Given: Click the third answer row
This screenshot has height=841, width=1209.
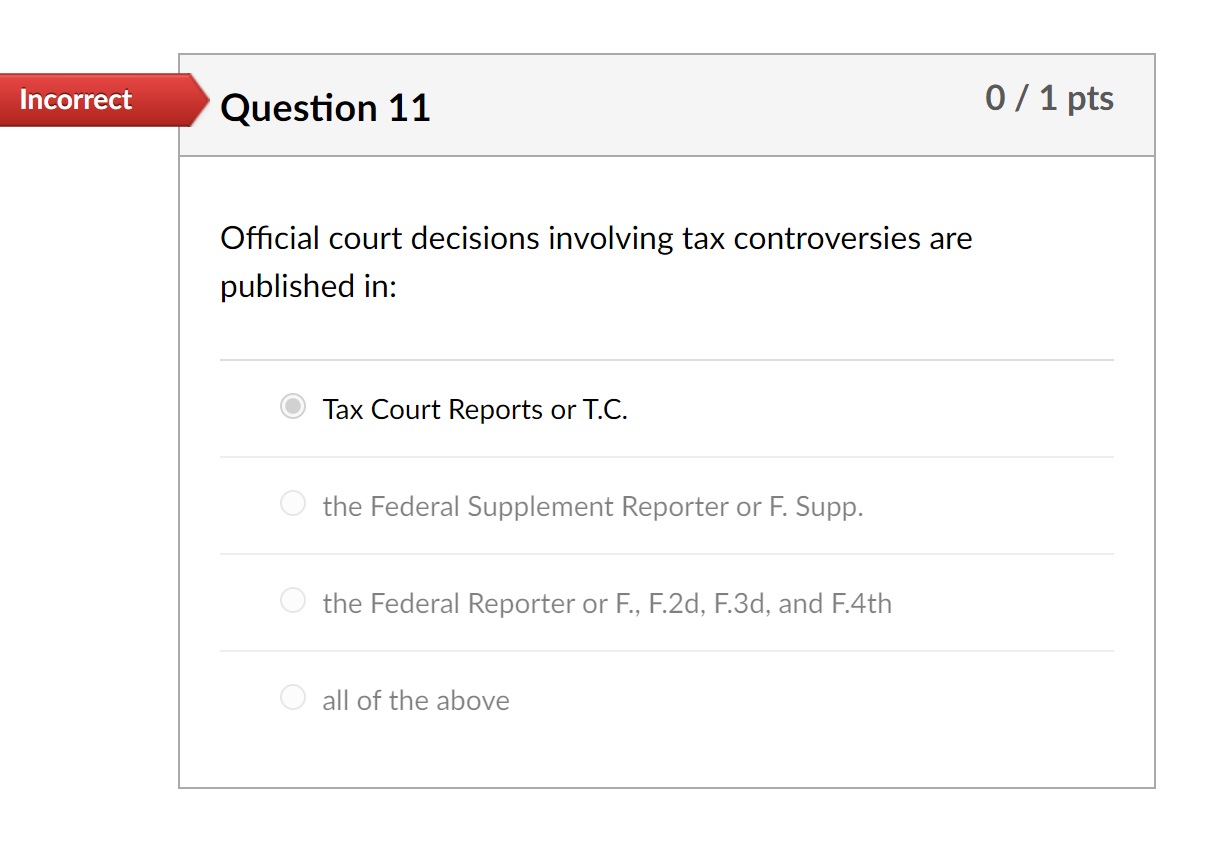Looking at the screenshot, I should click(x=666, y=602).
